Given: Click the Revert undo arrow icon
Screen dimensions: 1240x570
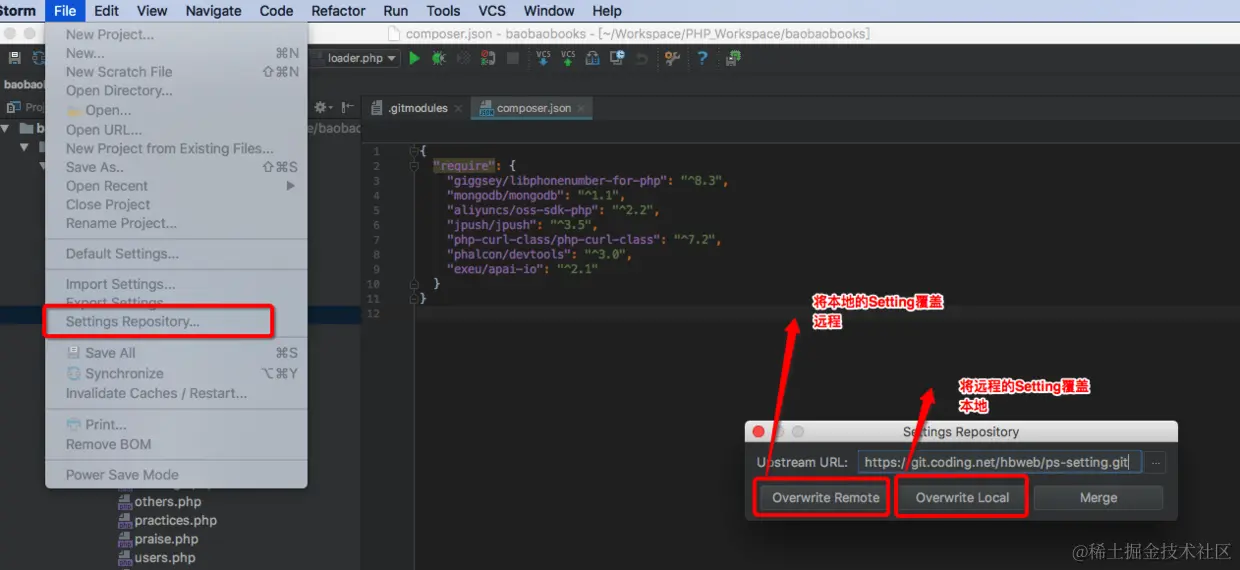Looking at the screenshot, I should [x=641, y=58].
